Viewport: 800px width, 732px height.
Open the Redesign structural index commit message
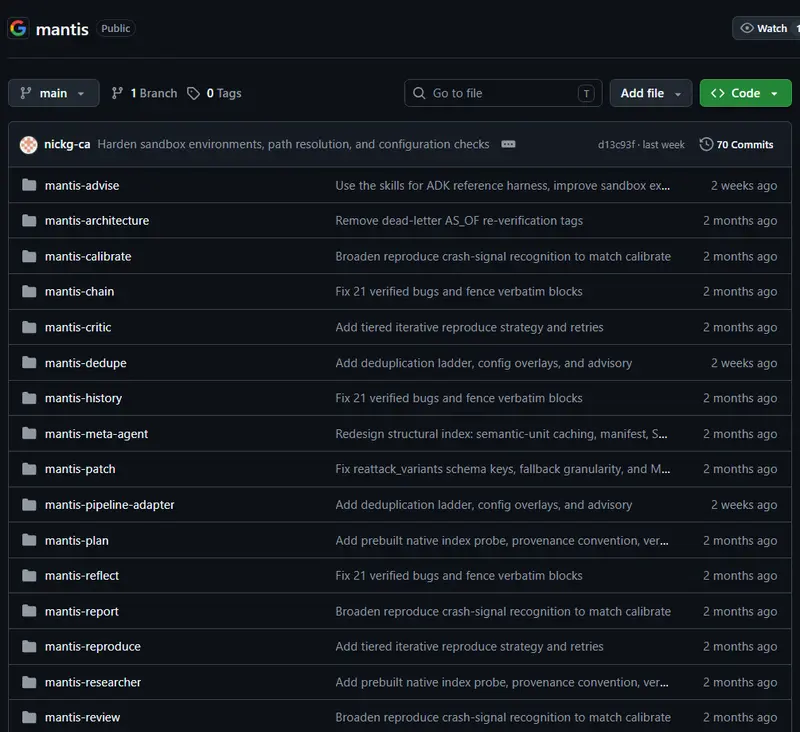pos(501,434)
